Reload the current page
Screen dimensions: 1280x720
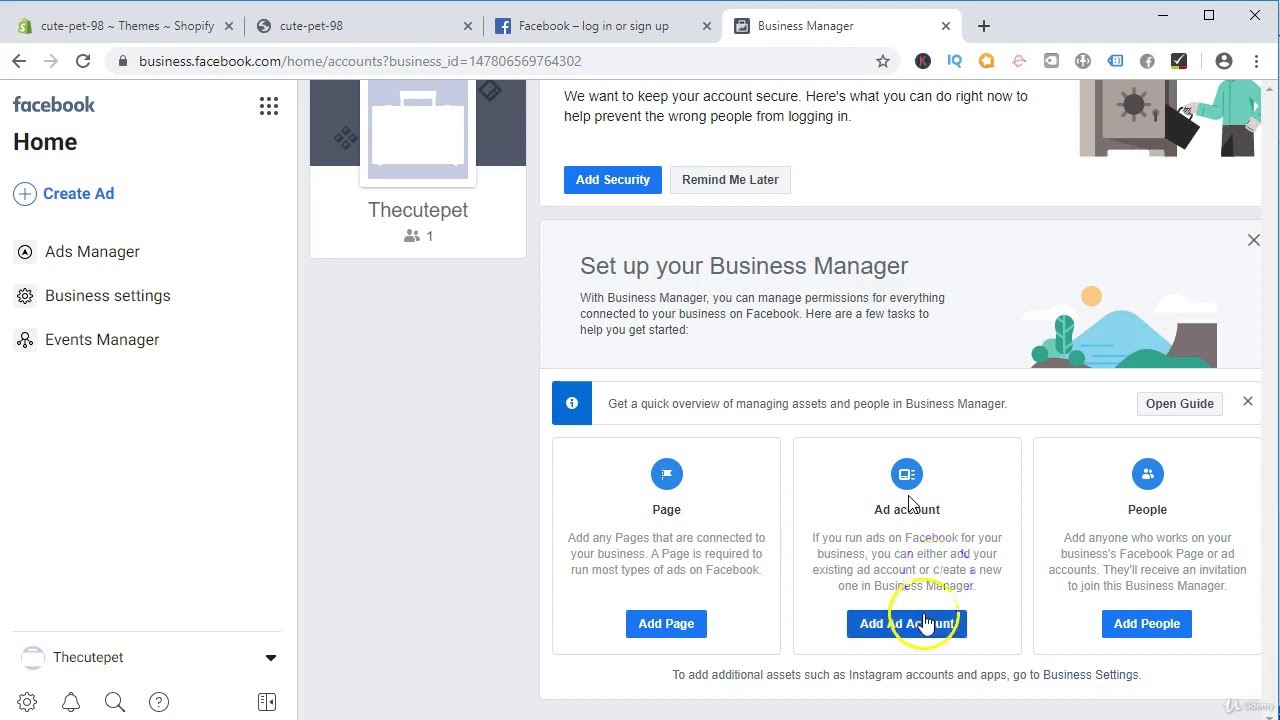coord(83,61)
